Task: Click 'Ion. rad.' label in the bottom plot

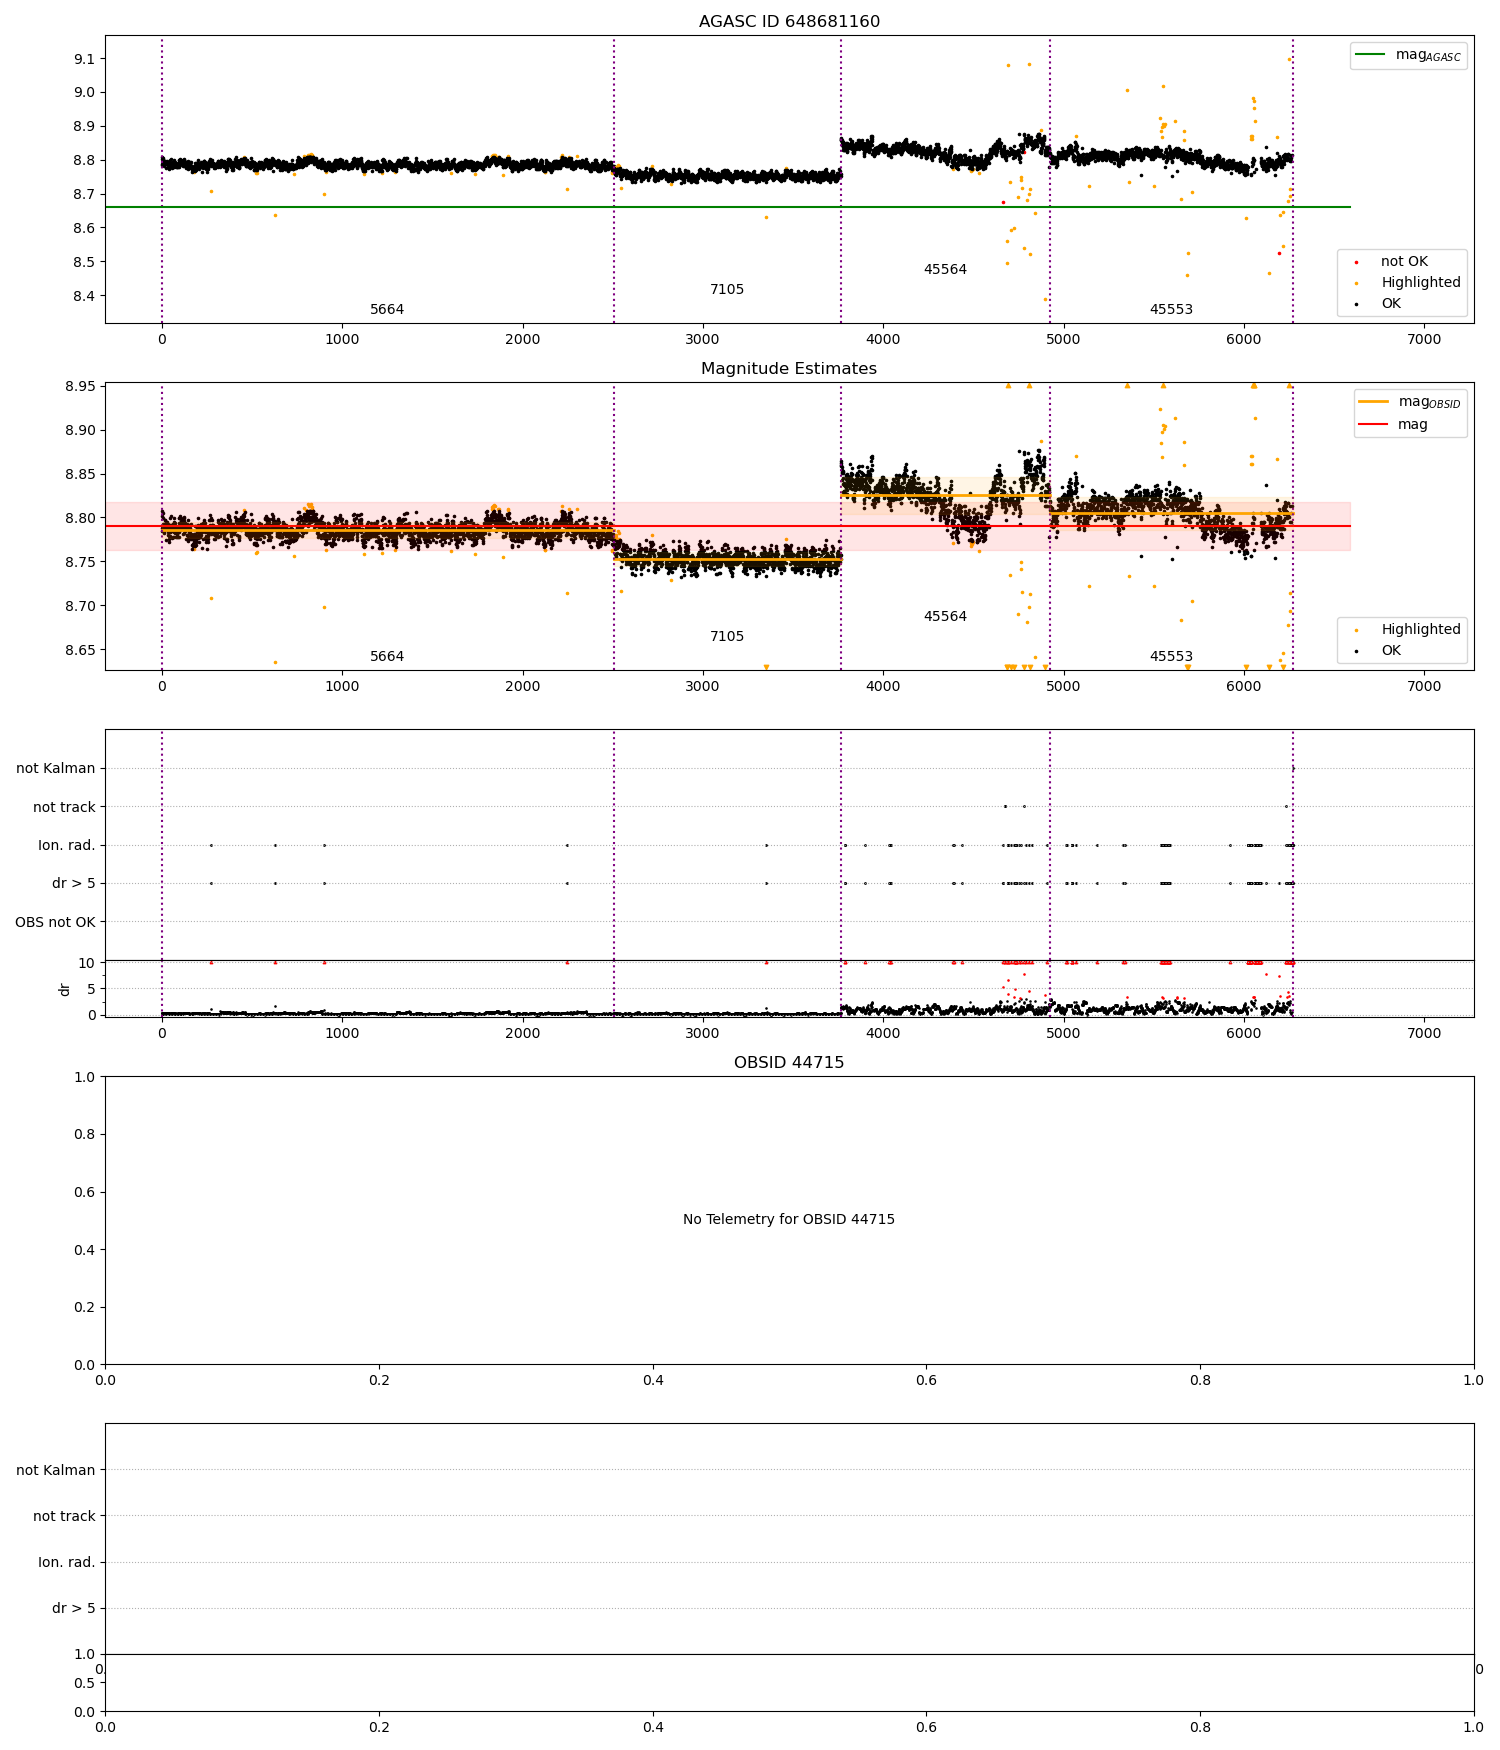Action: click(x=67, y=1563)
